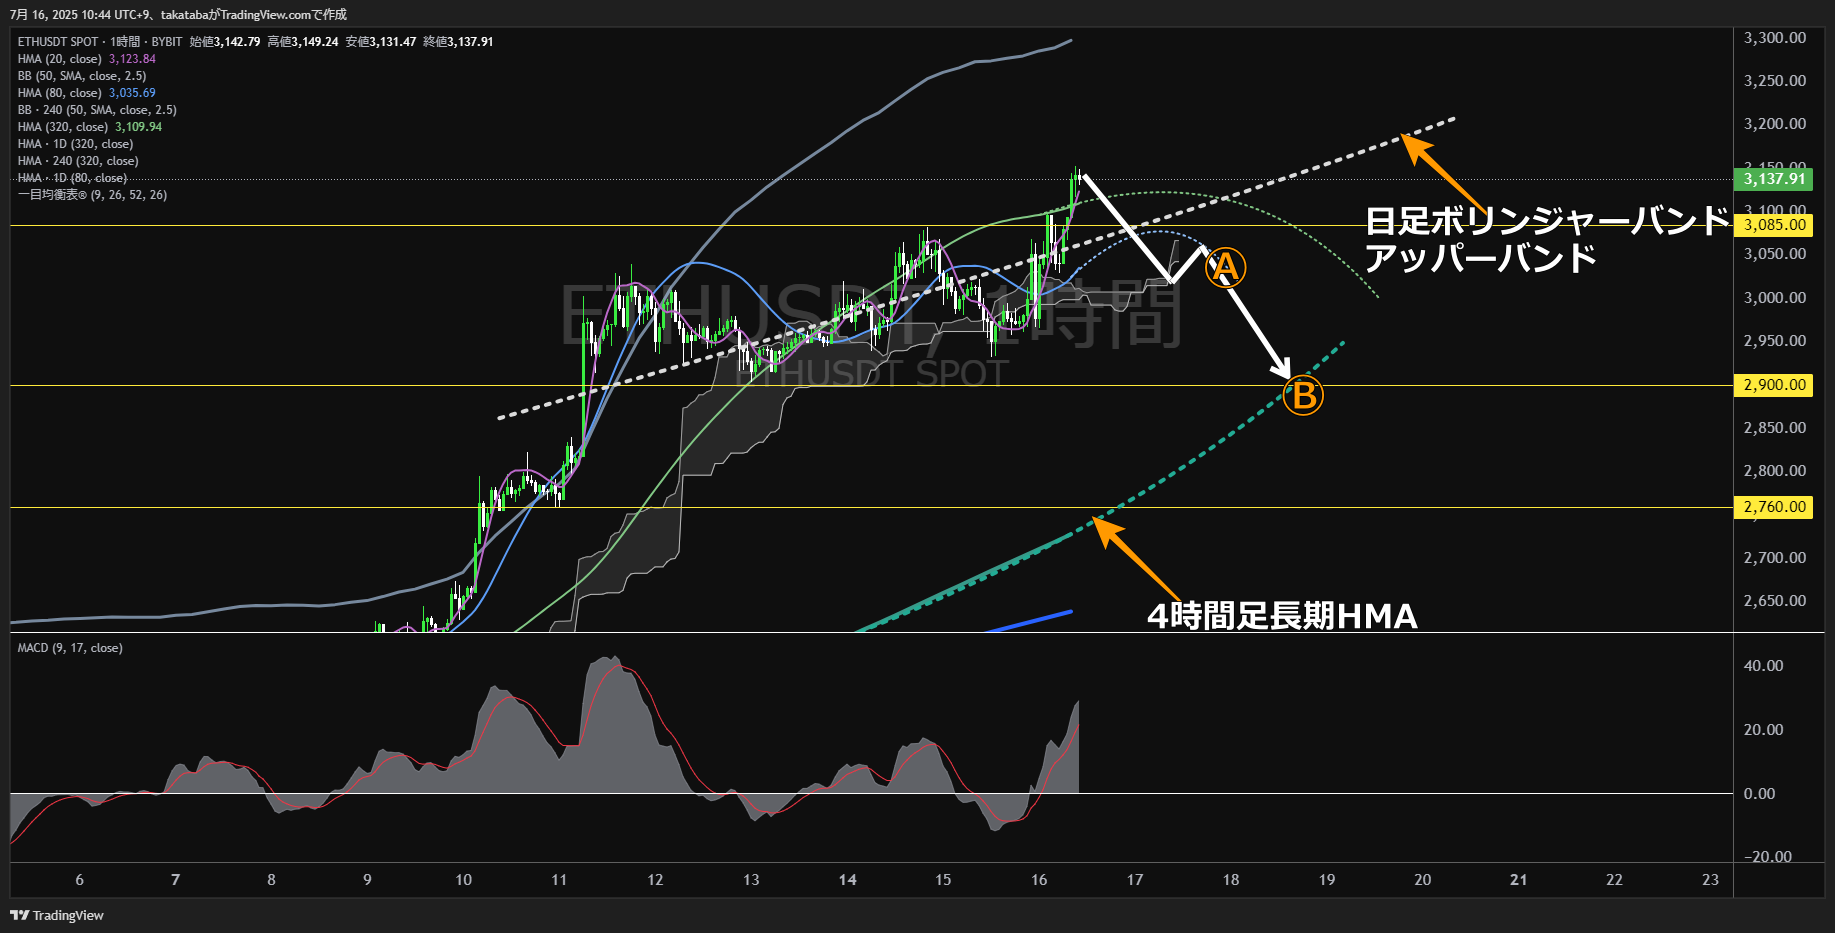Click the 3,200.00 price axis value
The height and width of the screenshot is (933, 1835).
click(1775, 124)
